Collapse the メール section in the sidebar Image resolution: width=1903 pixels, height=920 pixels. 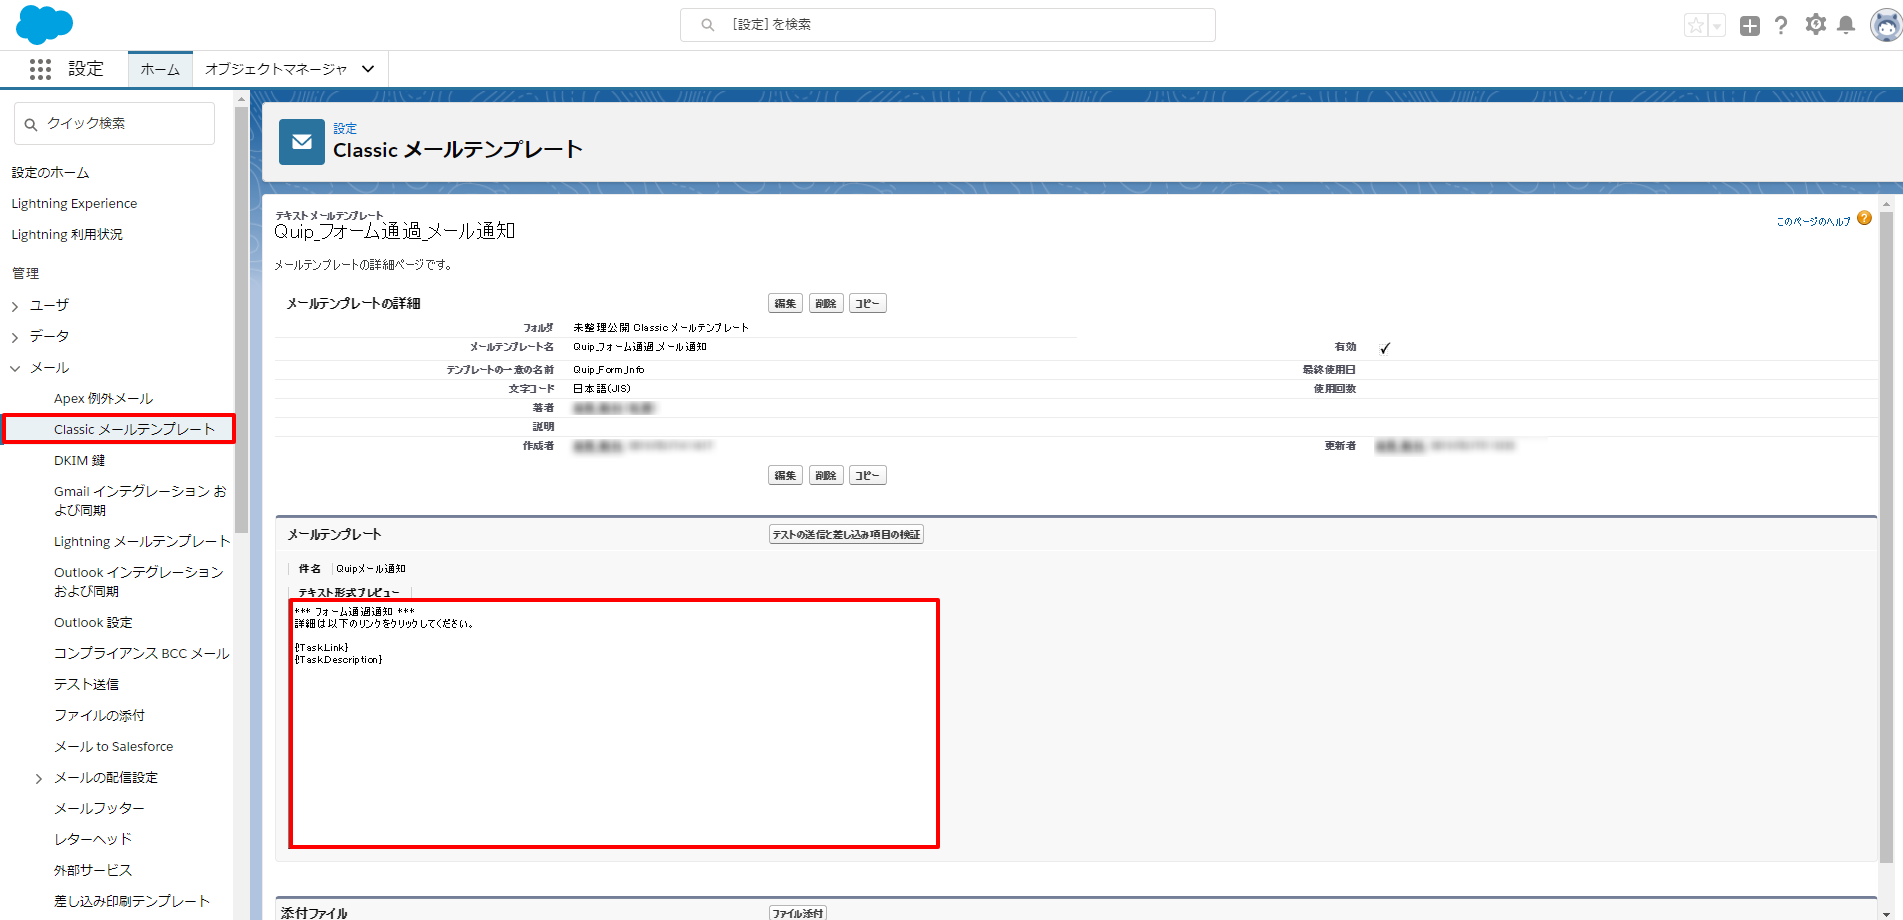pos(14,367)
